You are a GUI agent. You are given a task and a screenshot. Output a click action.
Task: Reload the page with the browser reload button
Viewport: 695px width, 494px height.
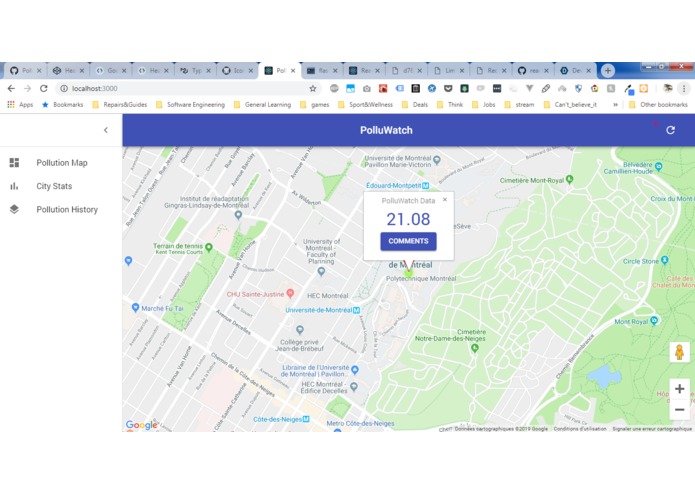click(43, 88)
